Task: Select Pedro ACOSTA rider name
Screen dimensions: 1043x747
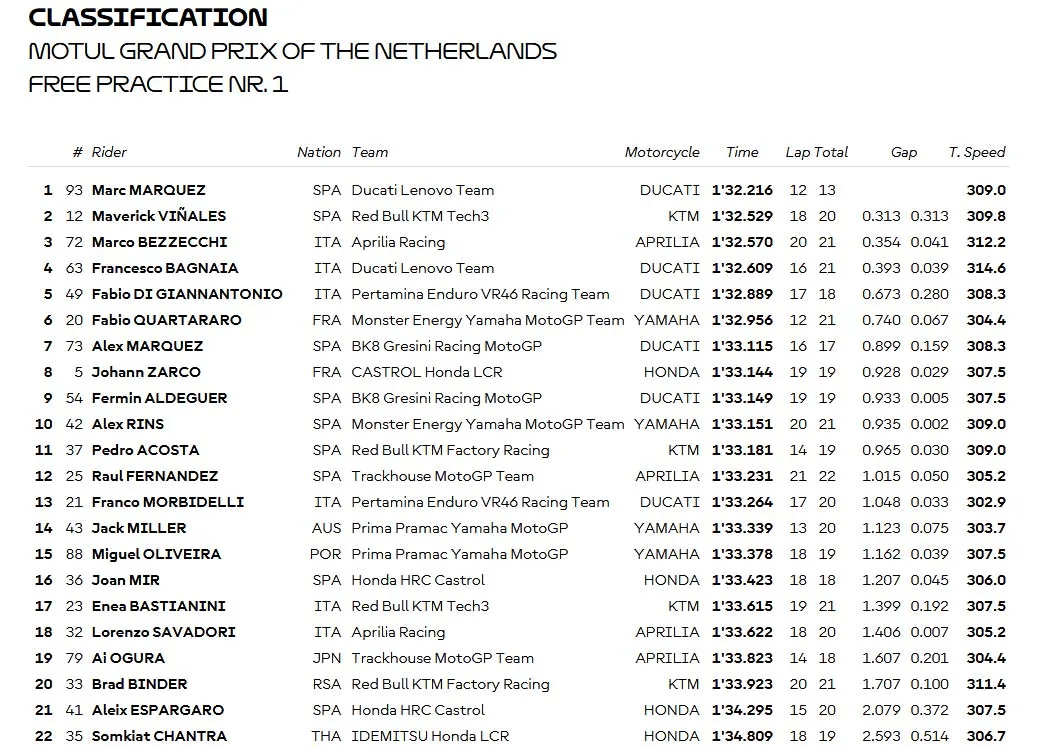Action: pos(146,450)
